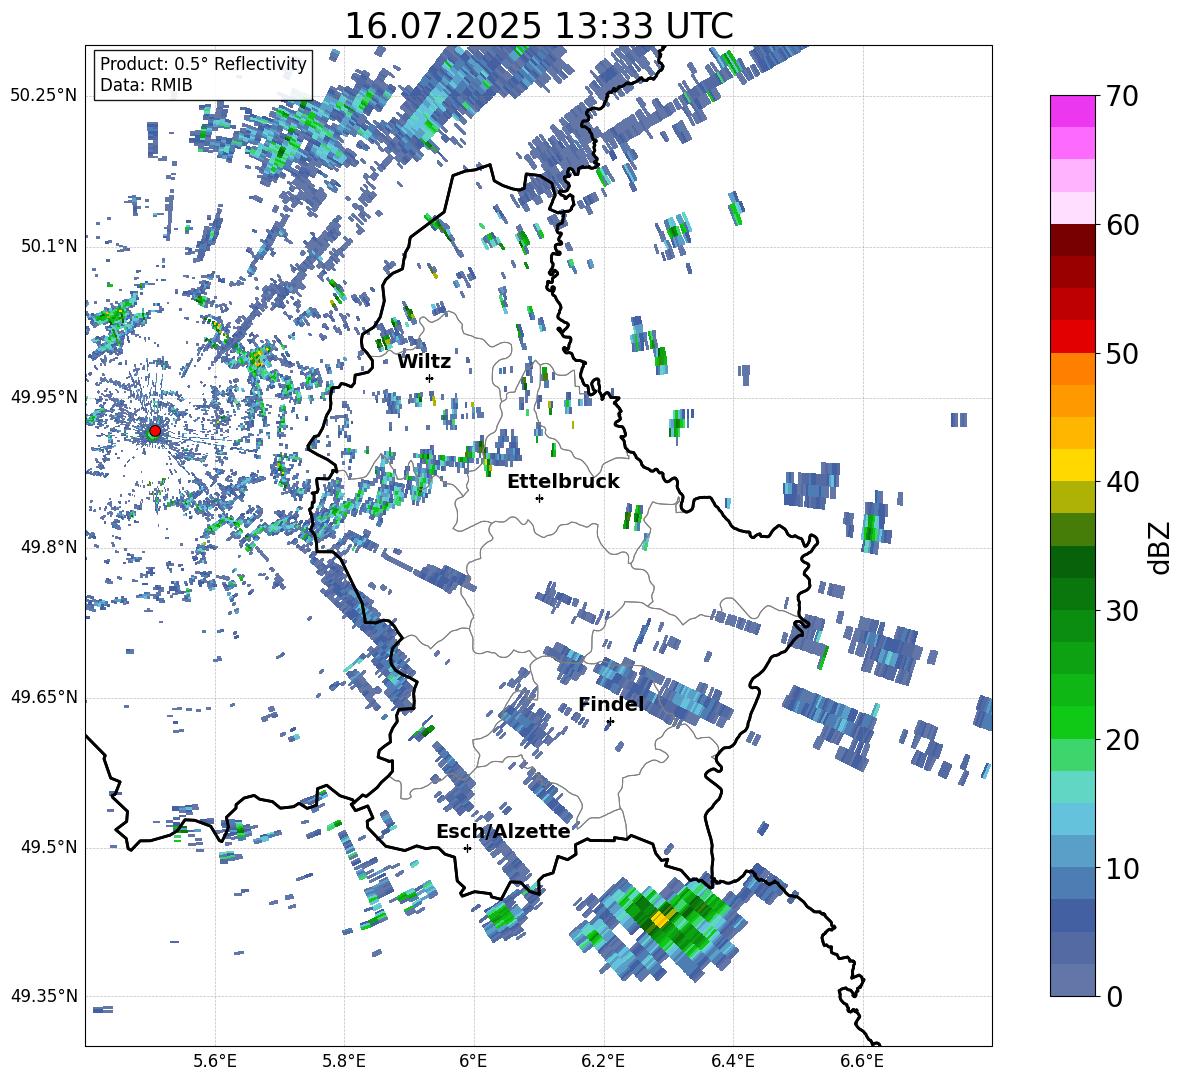Click the 5.6°E longitude label
The height and width of the screenshot is (1081, 1184).
tap(215, 1061)
